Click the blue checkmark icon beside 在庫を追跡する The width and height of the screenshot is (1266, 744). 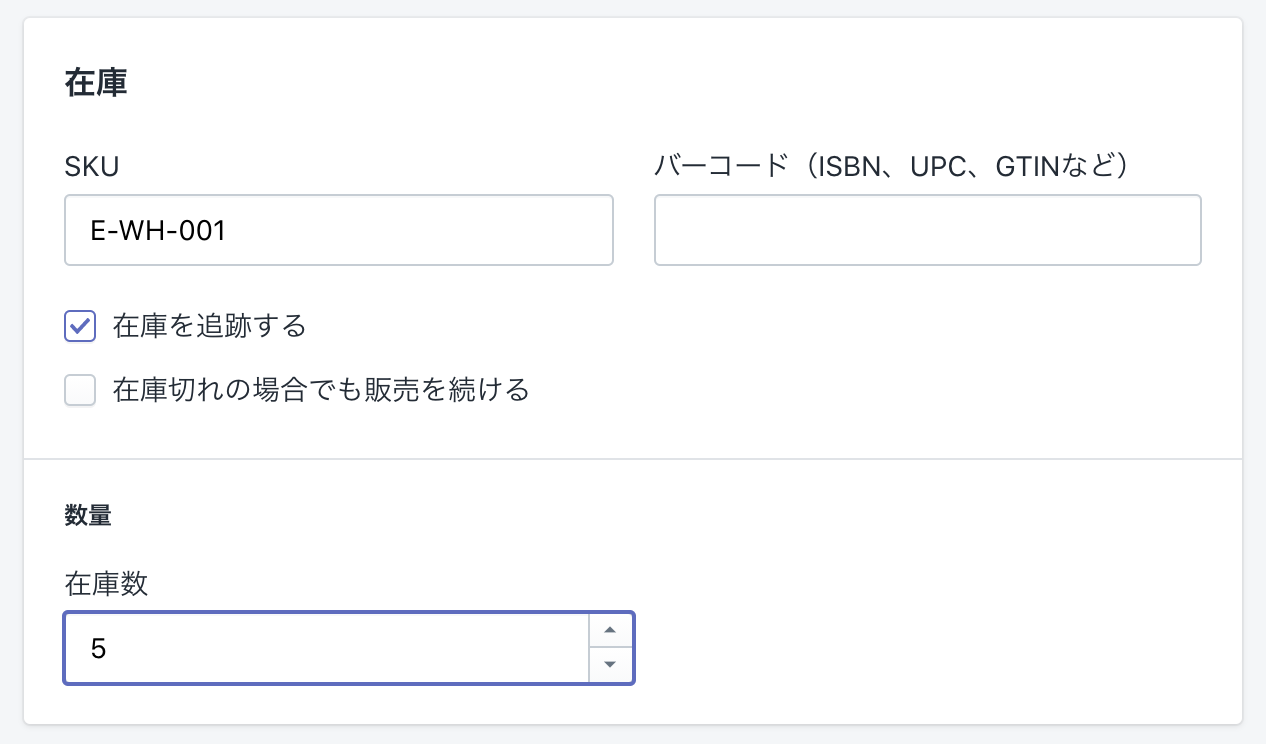[x=80, y=326]
